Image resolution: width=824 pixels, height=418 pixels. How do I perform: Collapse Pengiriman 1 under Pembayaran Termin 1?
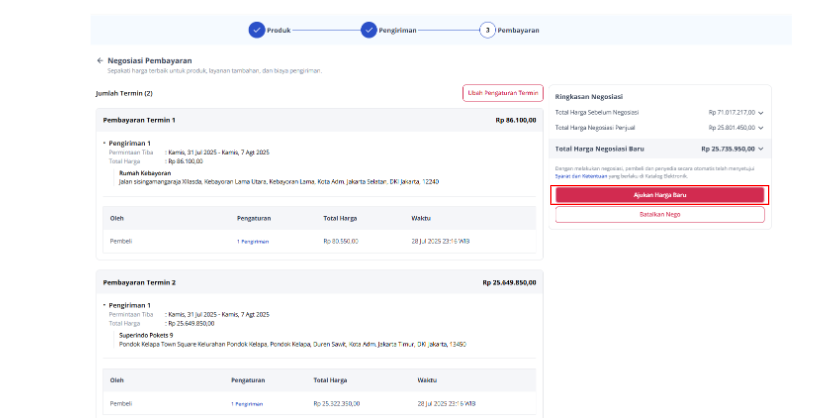pyautogui.click(x=105, y=143)
